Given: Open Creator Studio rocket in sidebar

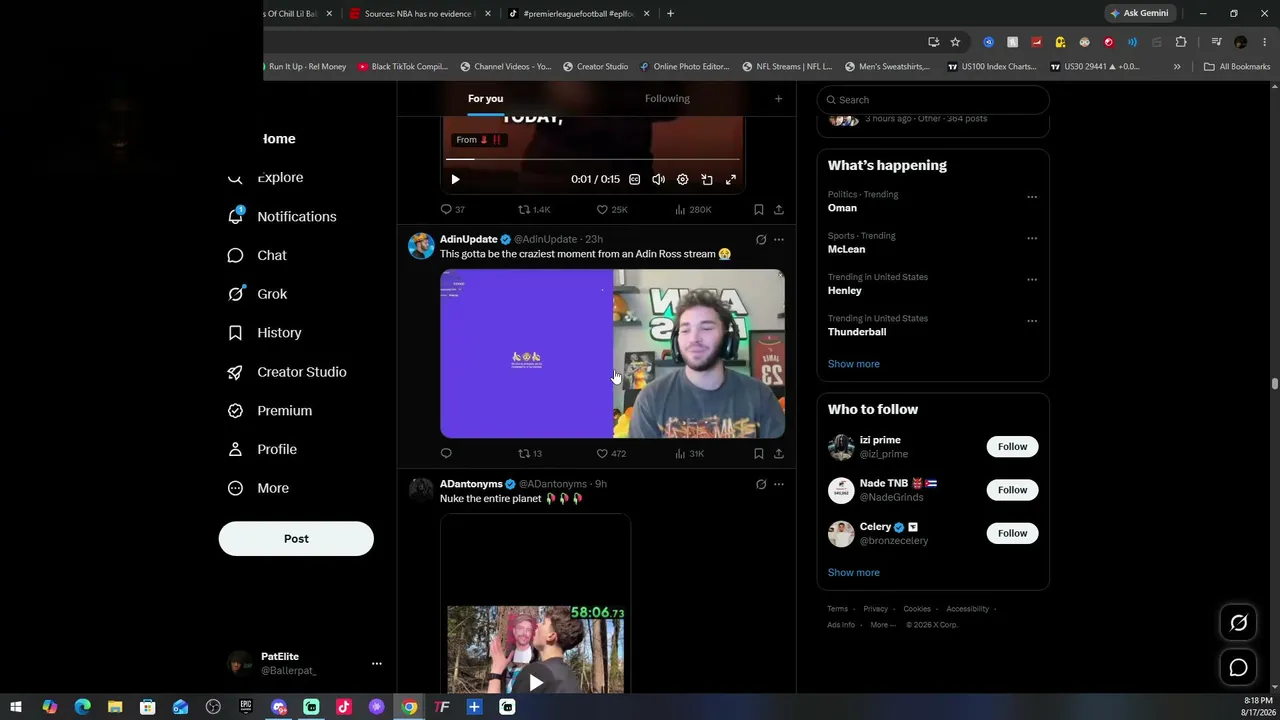Looking at the screenshot, I should pyautogui.click(x=287, y=372).
